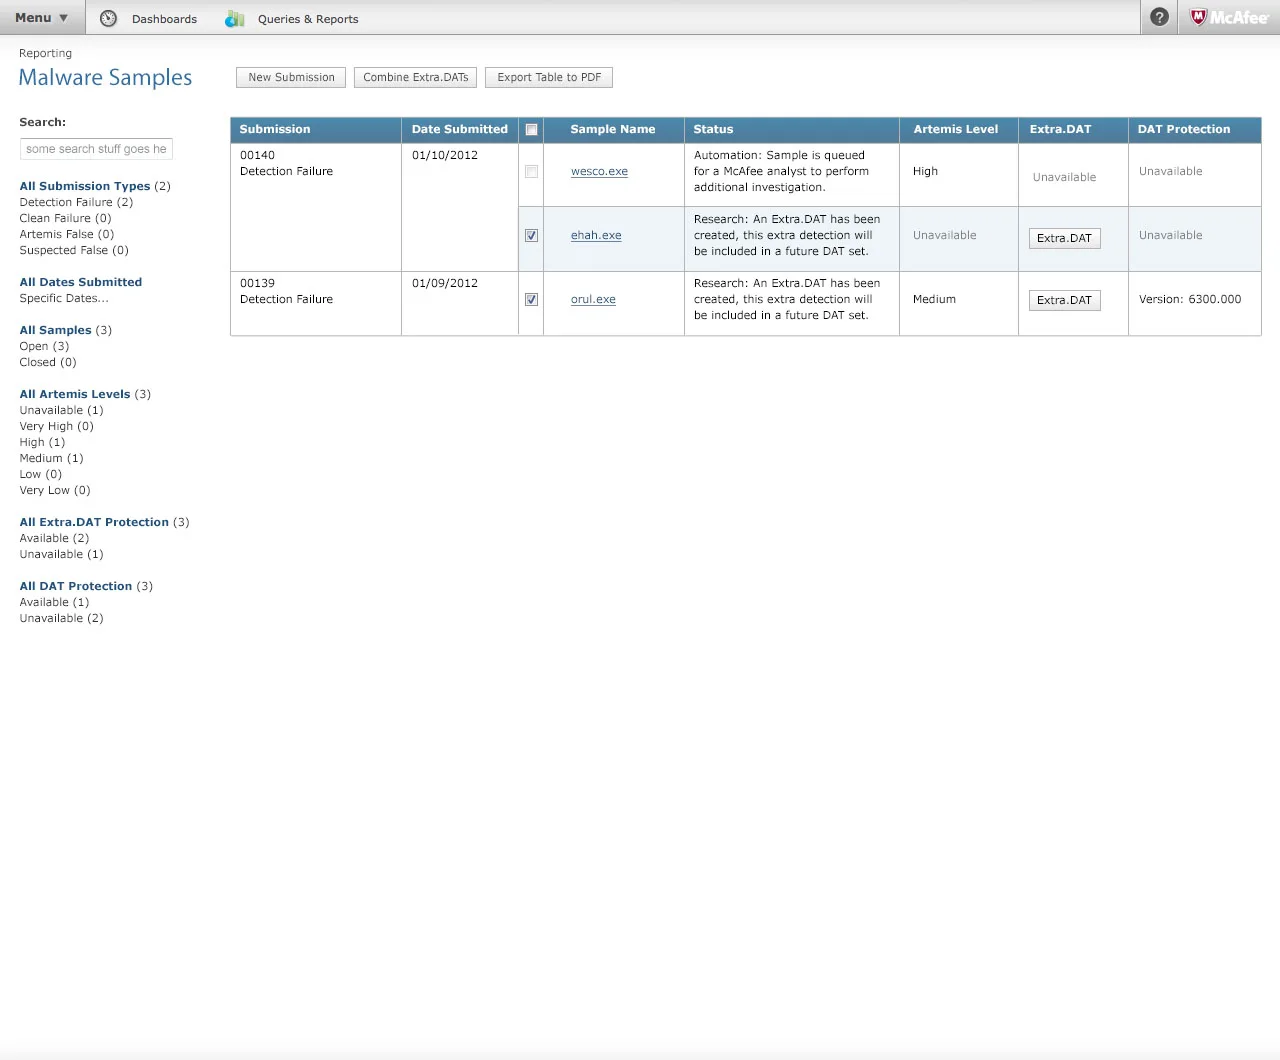Image resolution: width=1280 pixels, height=1060 pixels.
Task: Filter Artemis level by High (1)
Action: pyautogui.click(x=42, y=442)
